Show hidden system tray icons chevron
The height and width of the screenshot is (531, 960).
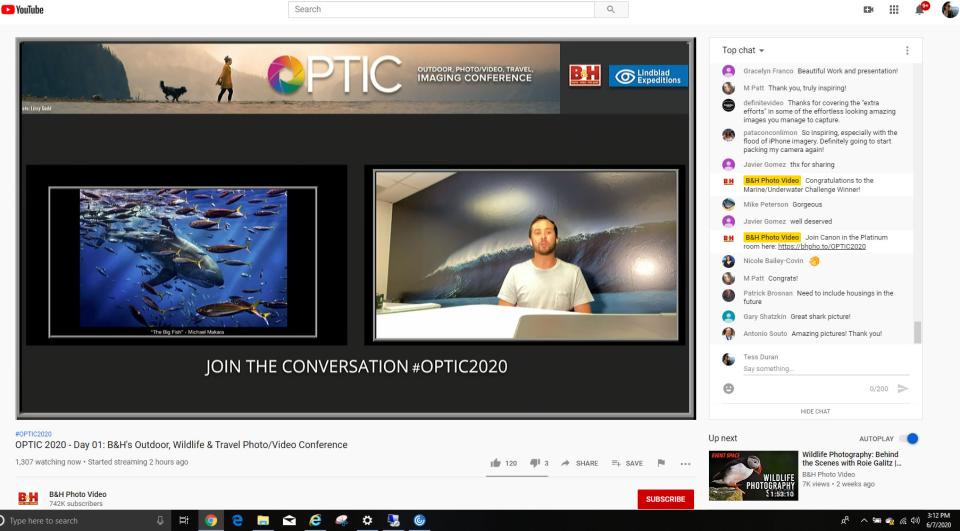pos(864,521)
